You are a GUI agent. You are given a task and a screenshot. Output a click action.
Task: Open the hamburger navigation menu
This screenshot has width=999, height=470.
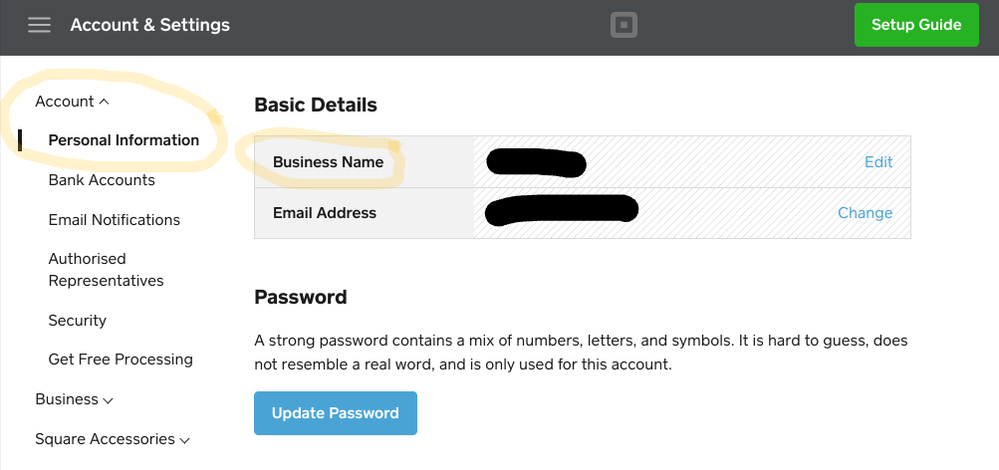coord(39,25)
